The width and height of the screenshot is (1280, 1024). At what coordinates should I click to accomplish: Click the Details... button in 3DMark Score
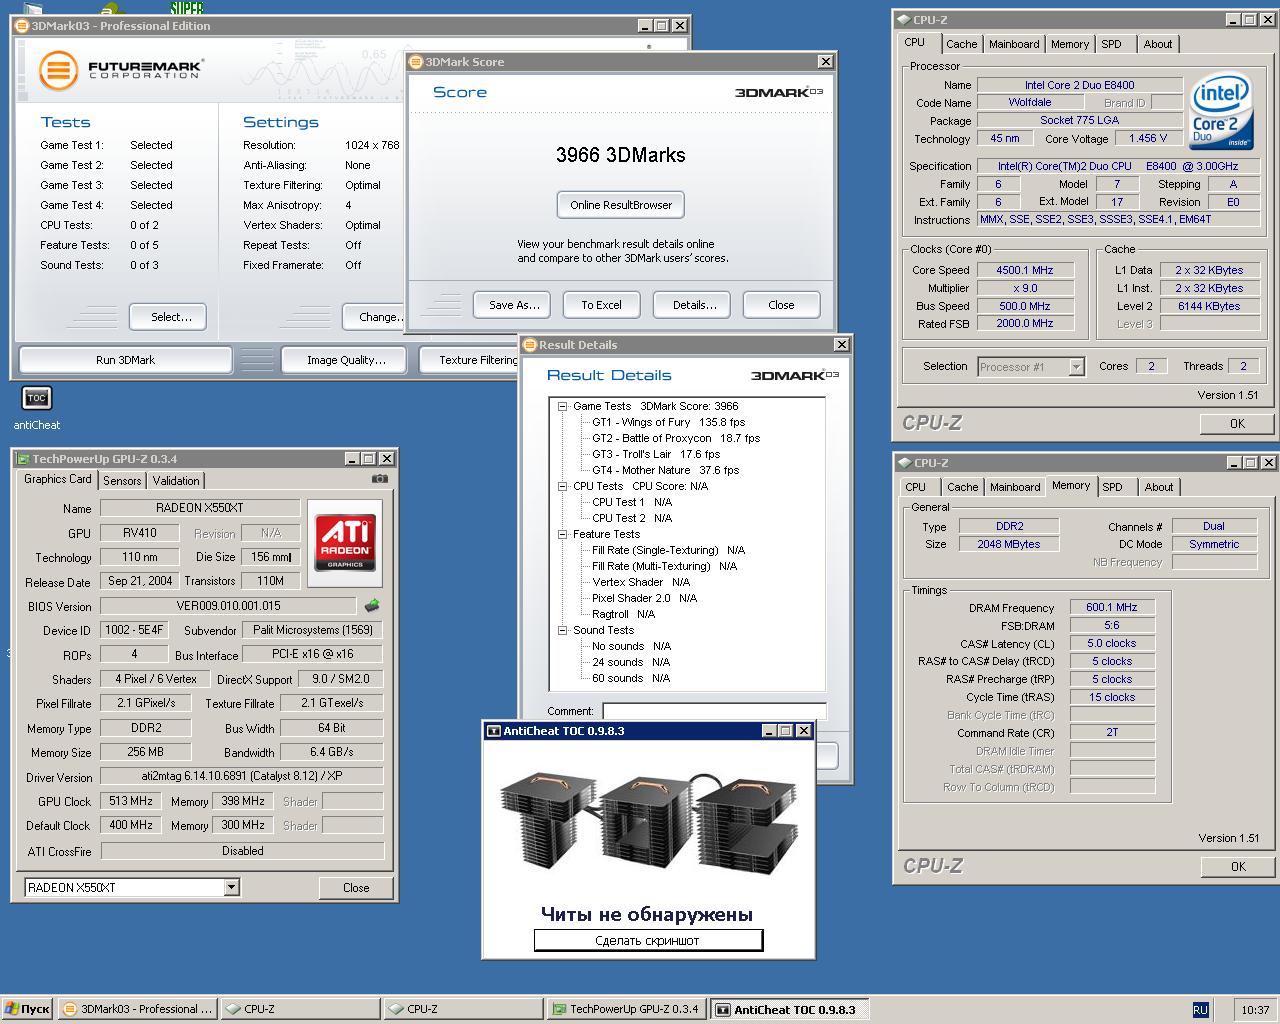692,305
